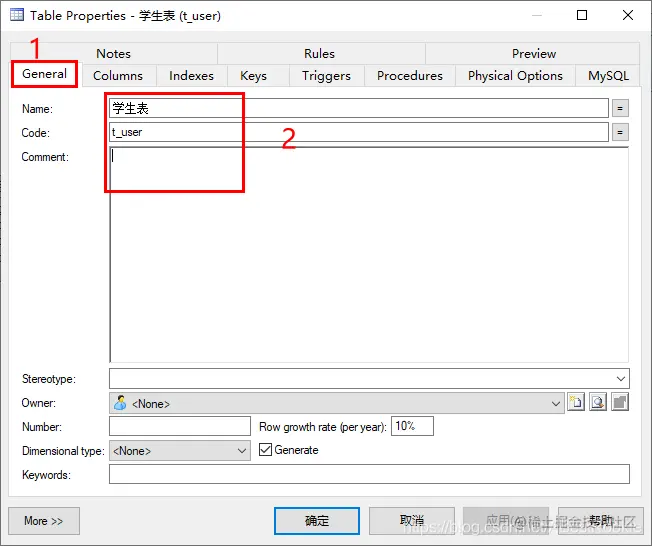
Task: Maximize the Table Properties window
Action: click(582, 15)
